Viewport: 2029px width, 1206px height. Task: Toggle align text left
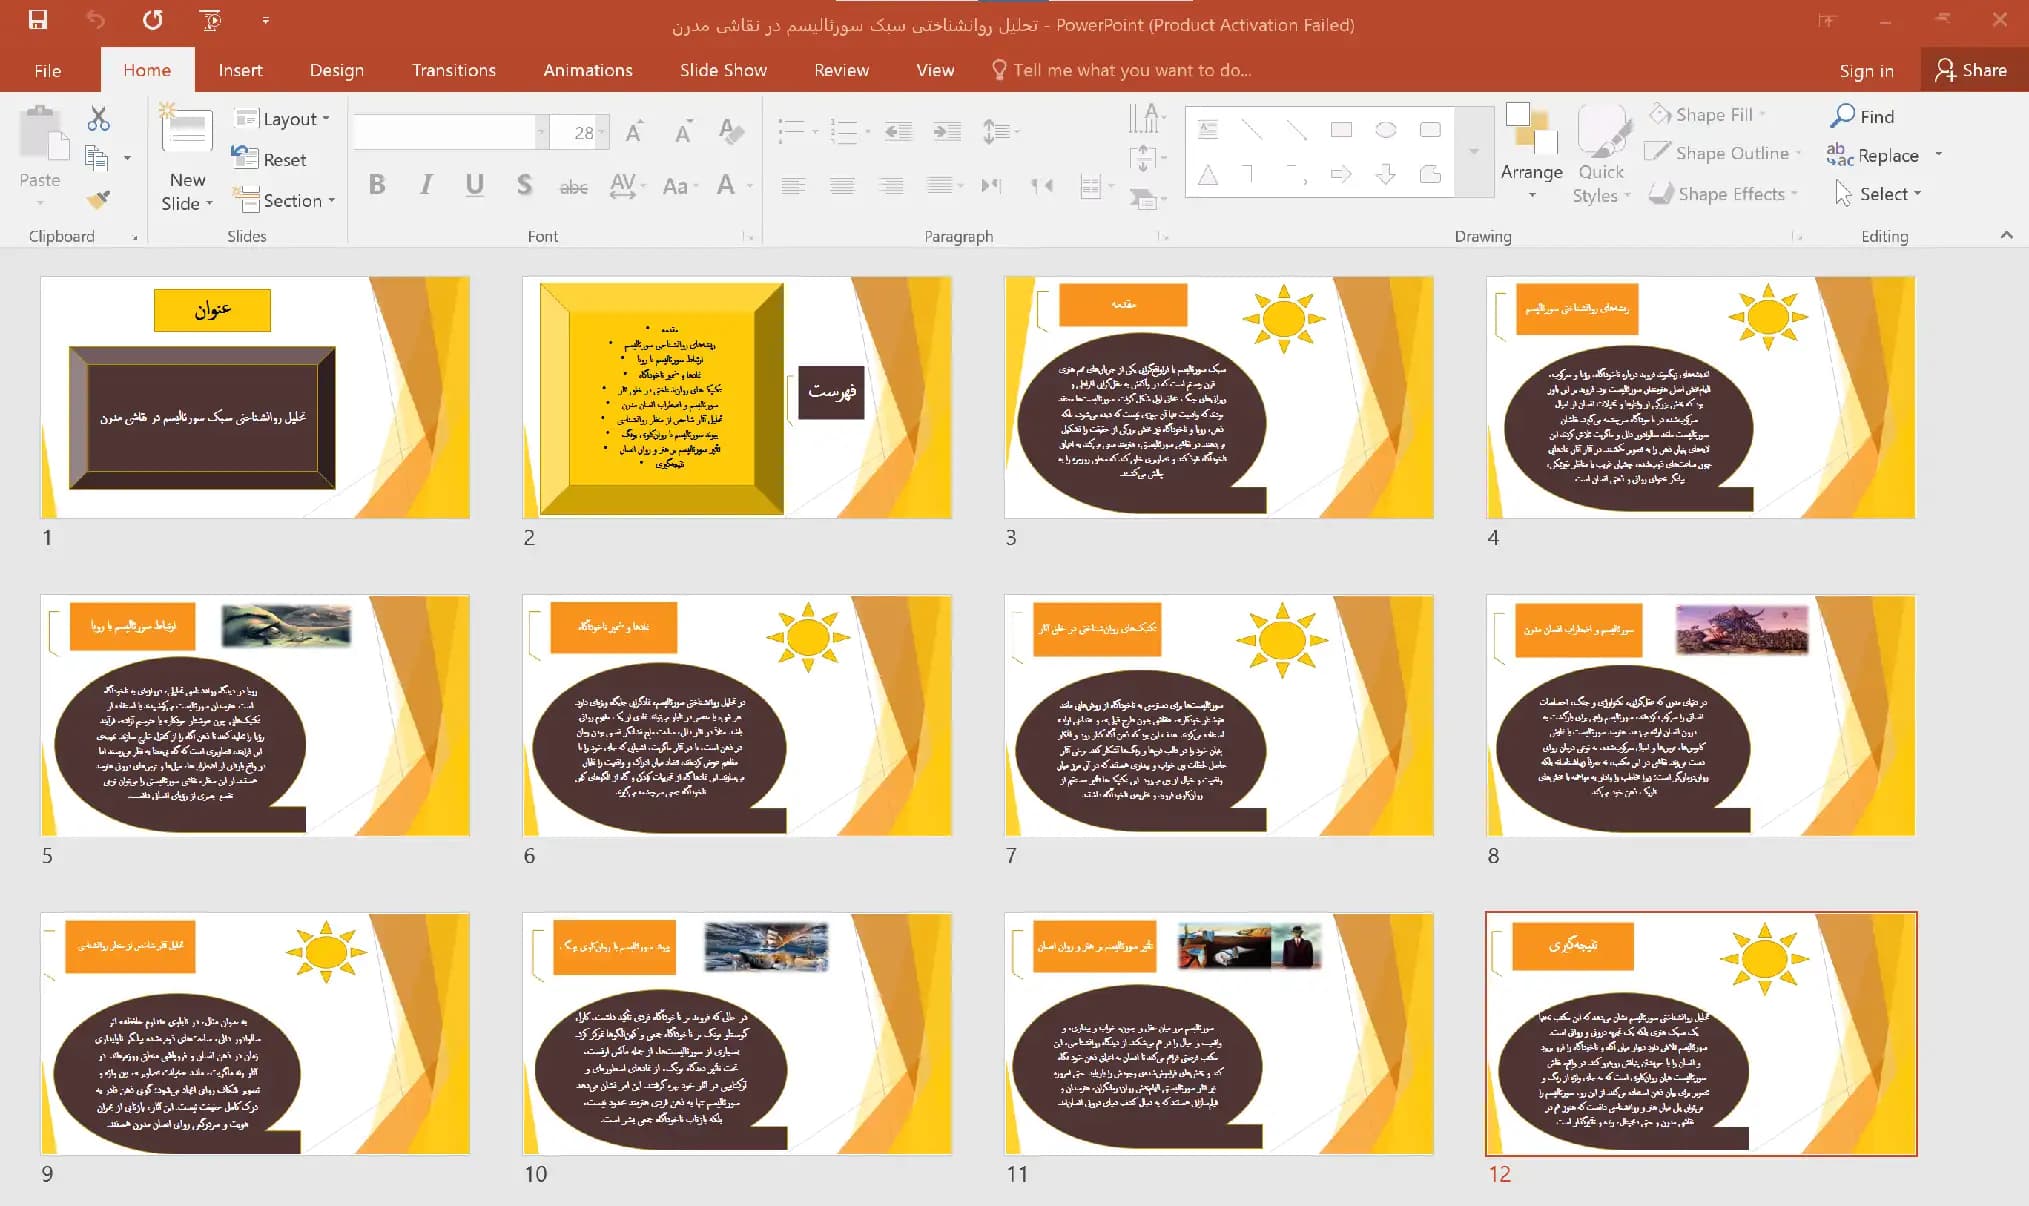coord(793,185)
